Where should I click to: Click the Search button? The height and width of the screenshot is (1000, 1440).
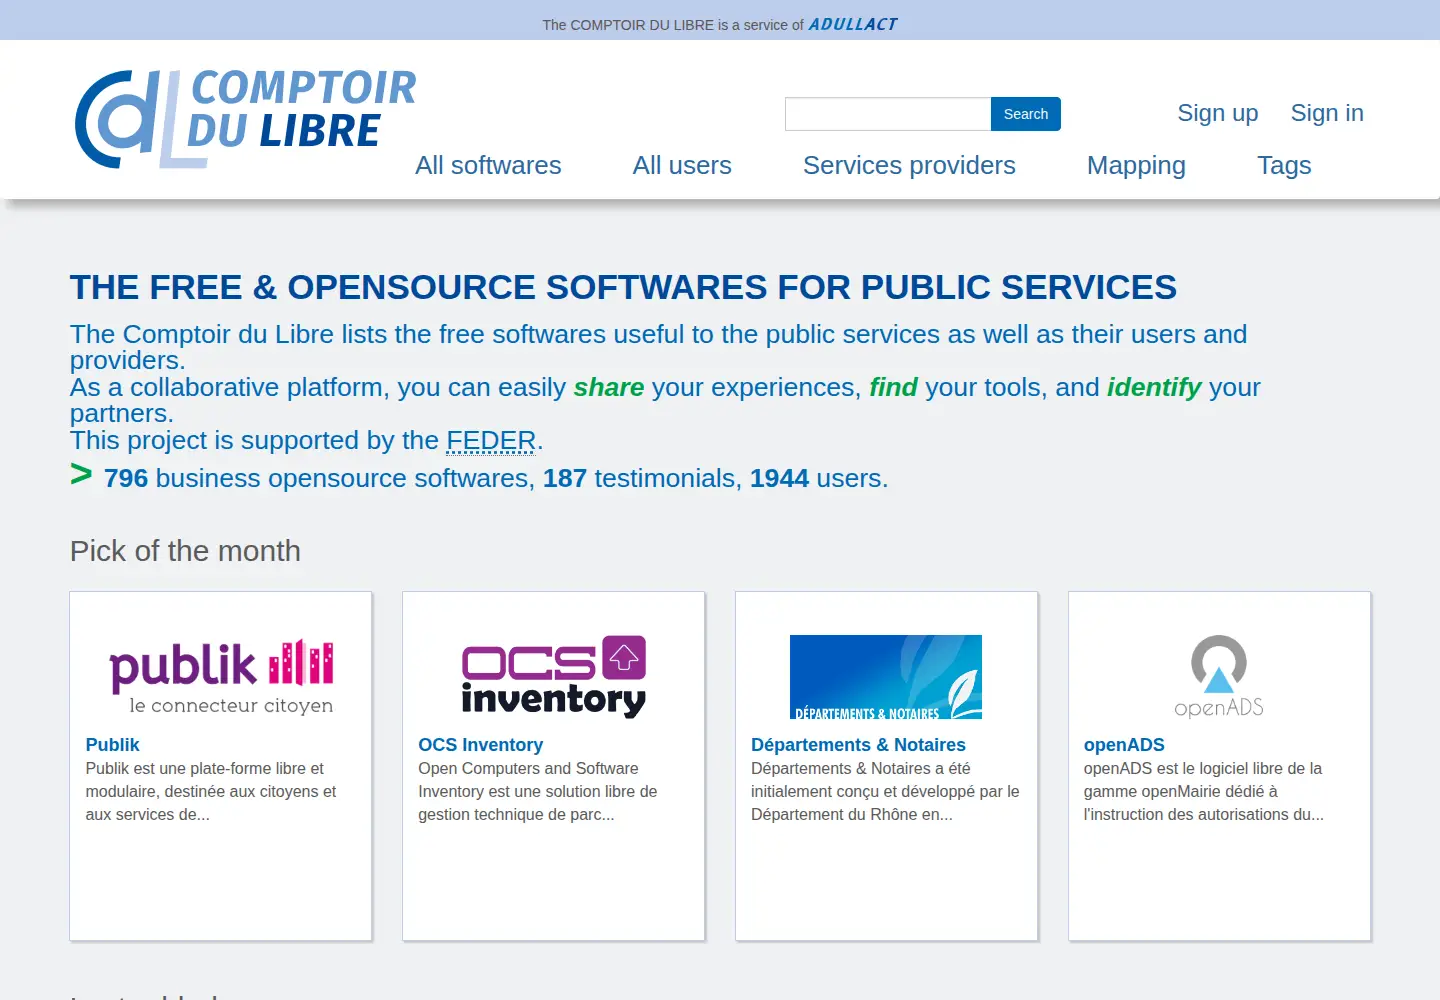pyautogui.click(x=1026, y=114)
